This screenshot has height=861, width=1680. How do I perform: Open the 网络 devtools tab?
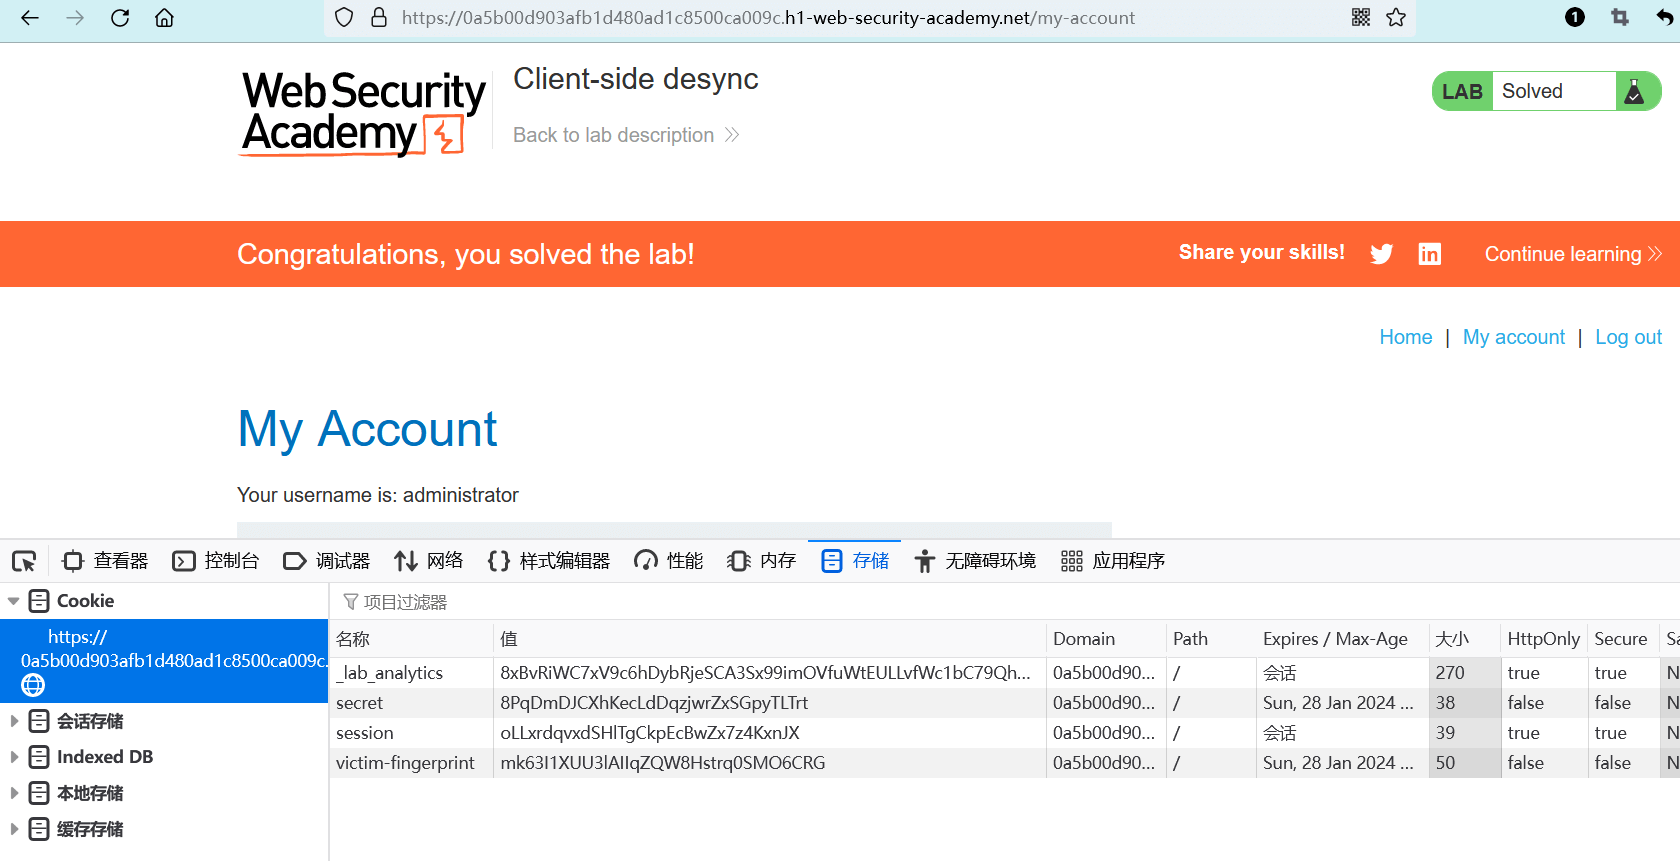pos(429,561)
